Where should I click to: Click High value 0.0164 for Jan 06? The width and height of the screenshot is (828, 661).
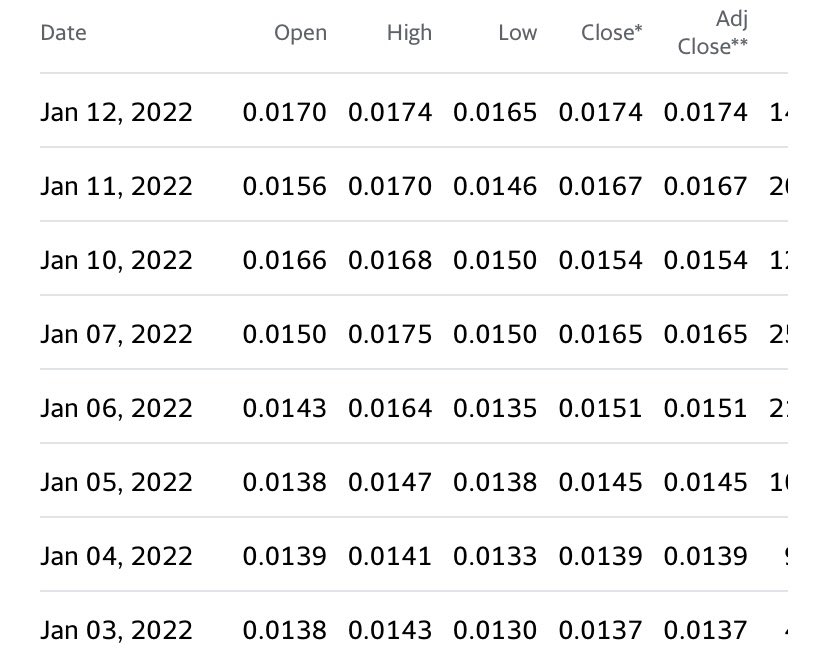click(390, 408)
